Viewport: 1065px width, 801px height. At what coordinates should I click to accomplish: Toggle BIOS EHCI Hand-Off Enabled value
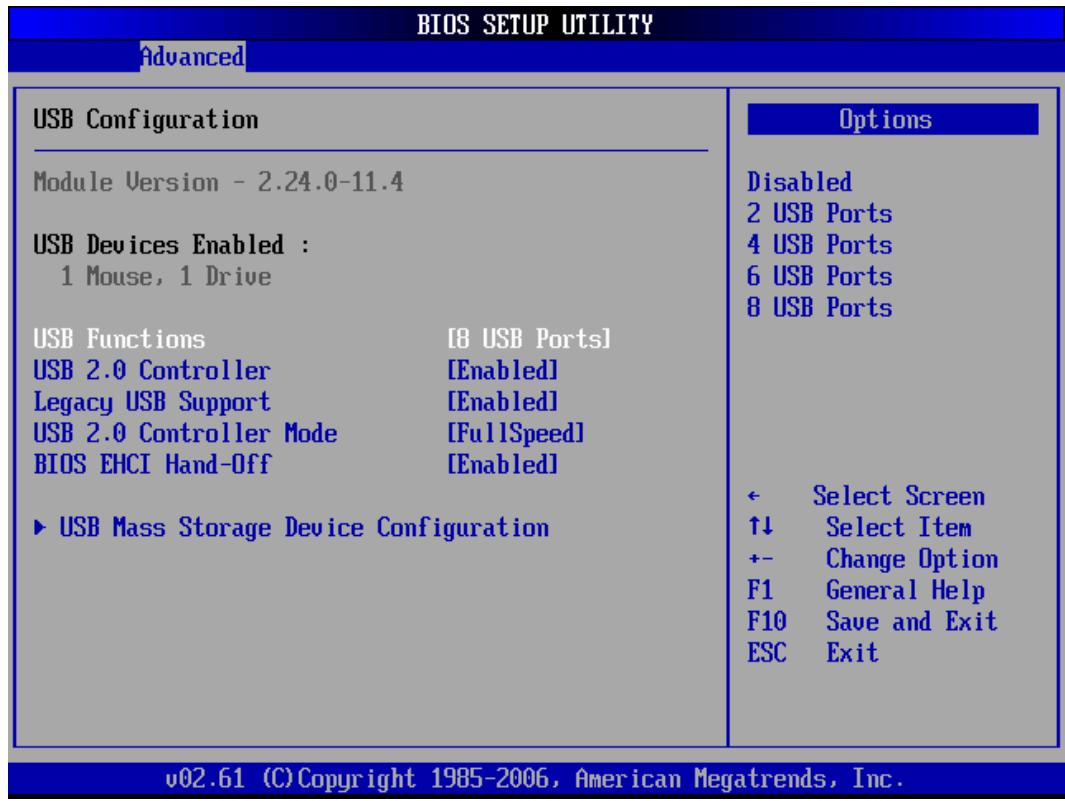[x=503, y=465]
